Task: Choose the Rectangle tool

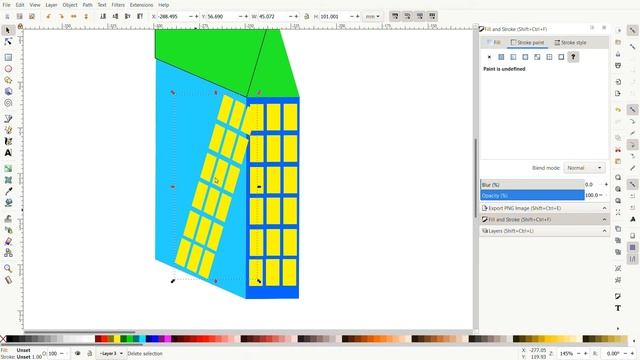Action: pos(8,57)
